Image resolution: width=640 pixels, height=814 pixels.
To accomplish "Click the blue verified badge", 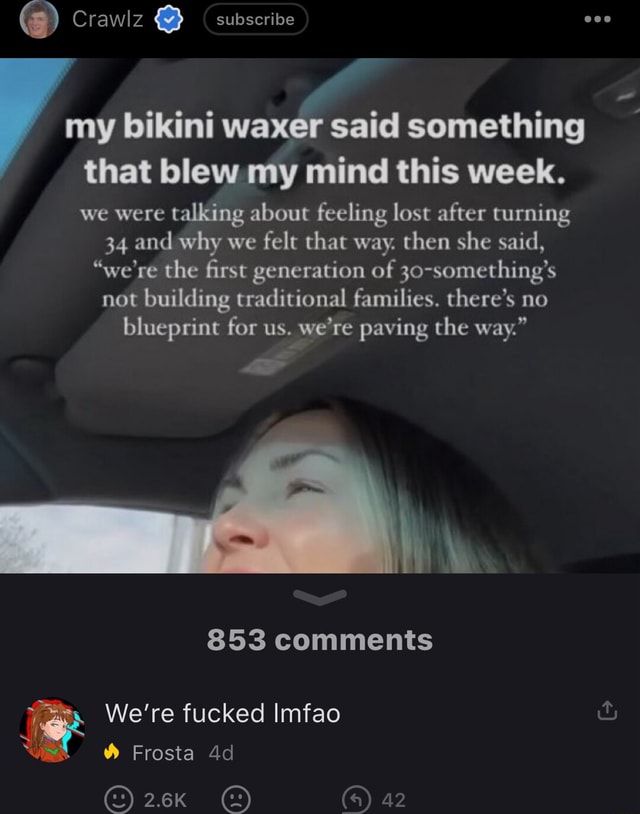I will [x=169, y=20].
